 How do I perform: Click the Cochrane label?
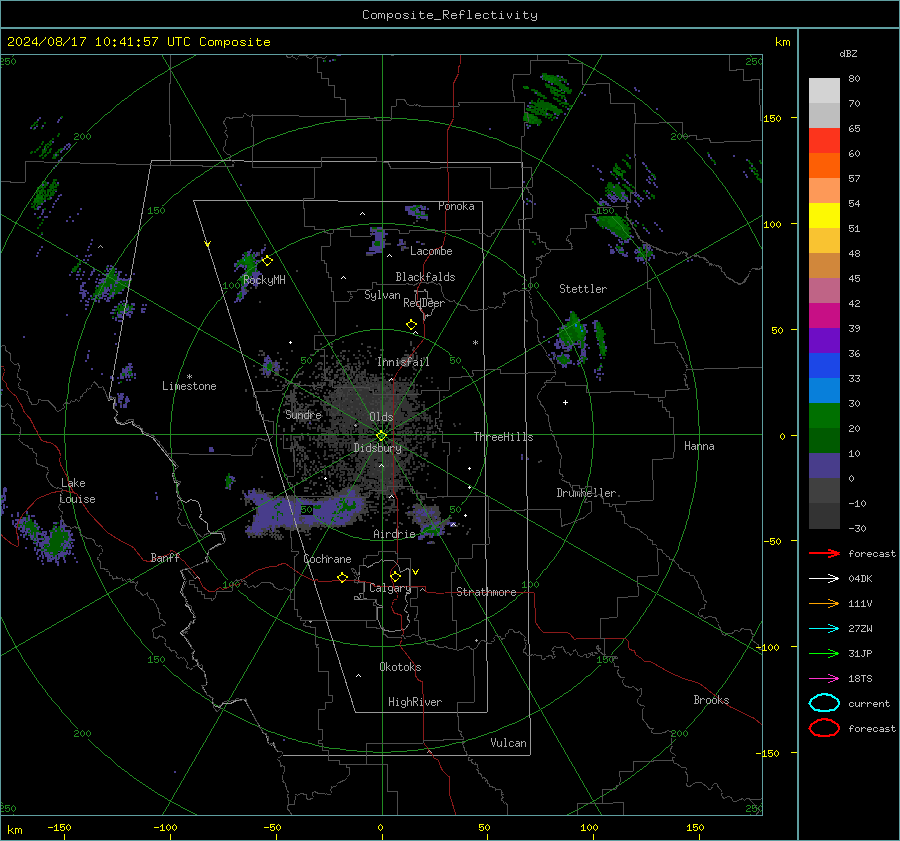coord(327,559)
